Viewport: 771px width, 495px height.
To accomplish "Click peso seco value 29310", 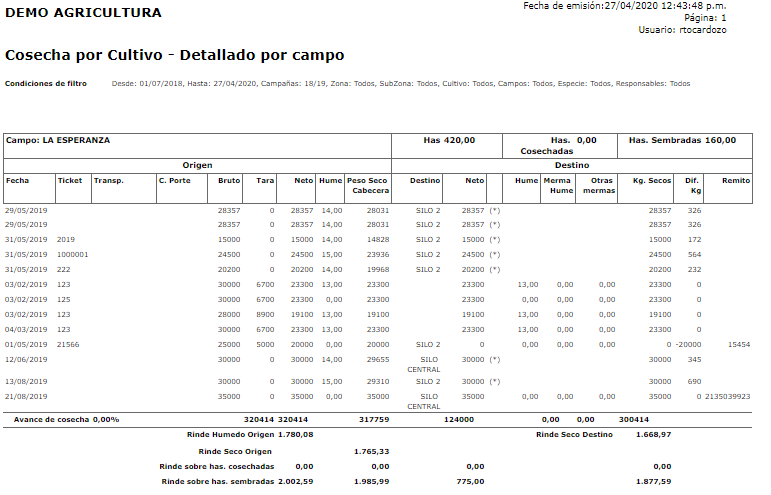I will 378,382.
